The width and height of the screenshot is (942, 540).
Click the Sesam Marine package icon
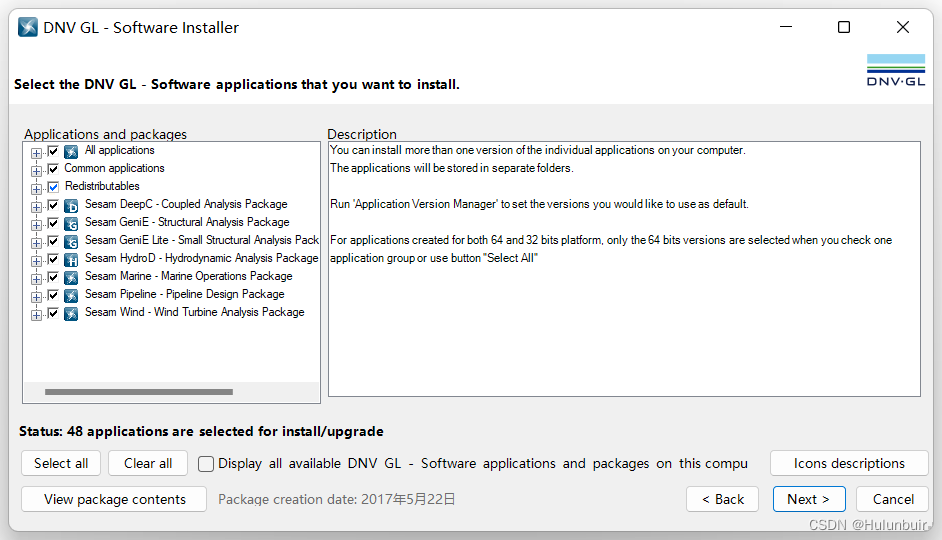71,278
